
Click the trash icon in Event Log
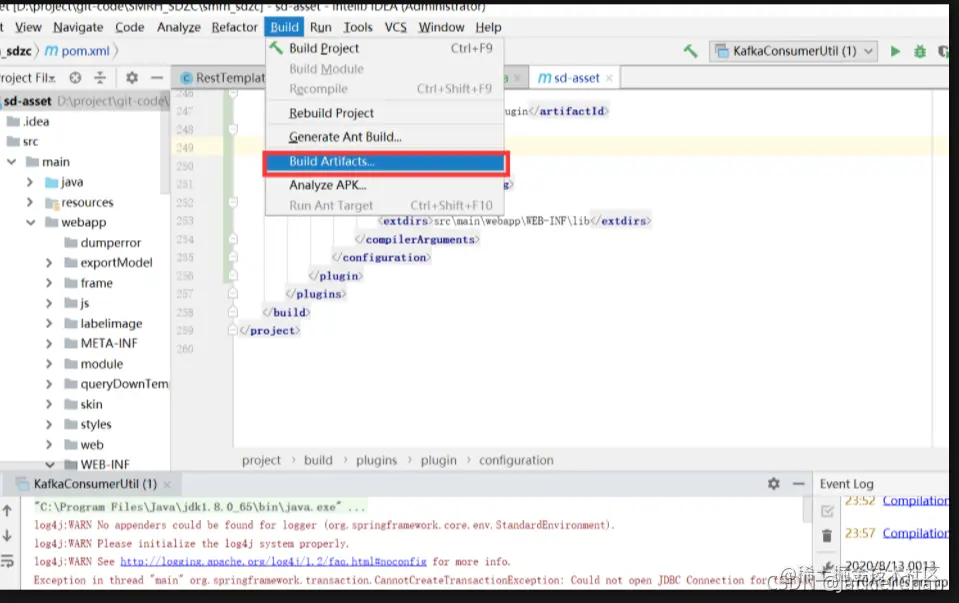[827, 536]
